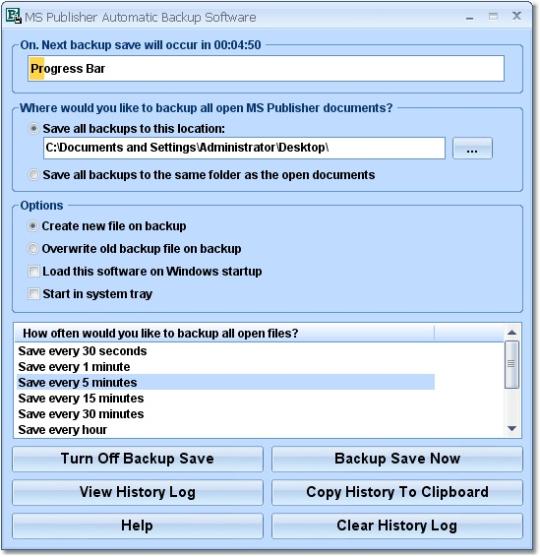The height and width of the screenshot is (557, 540).
Task: Choose 'Save every 1 minute' interval
Action: pos(226,367)
